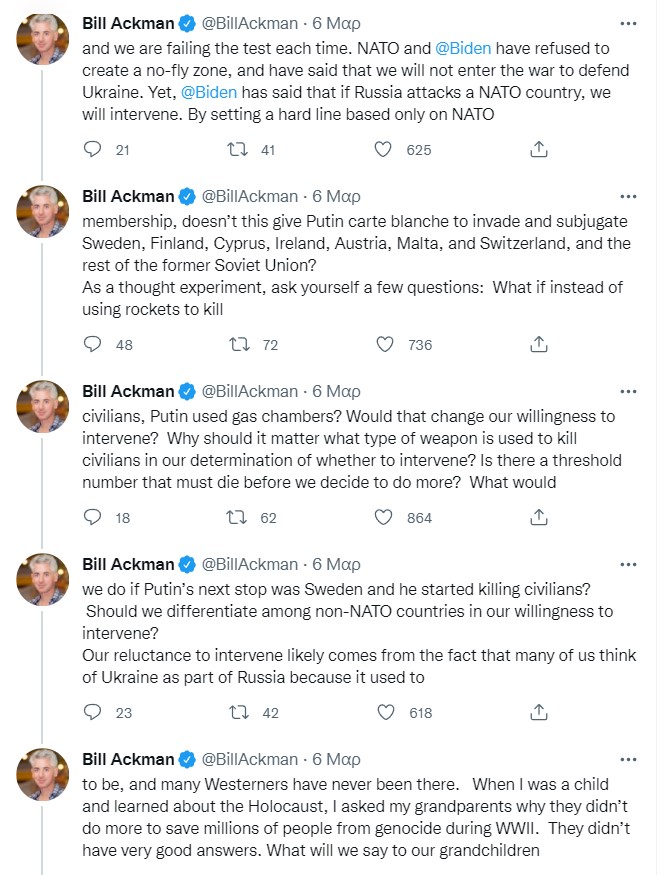Image resolution: width=664 pixels, height=875 pixels.
Task: Retweet the tweet with 41 retweets
Action: tap(238, 149)
